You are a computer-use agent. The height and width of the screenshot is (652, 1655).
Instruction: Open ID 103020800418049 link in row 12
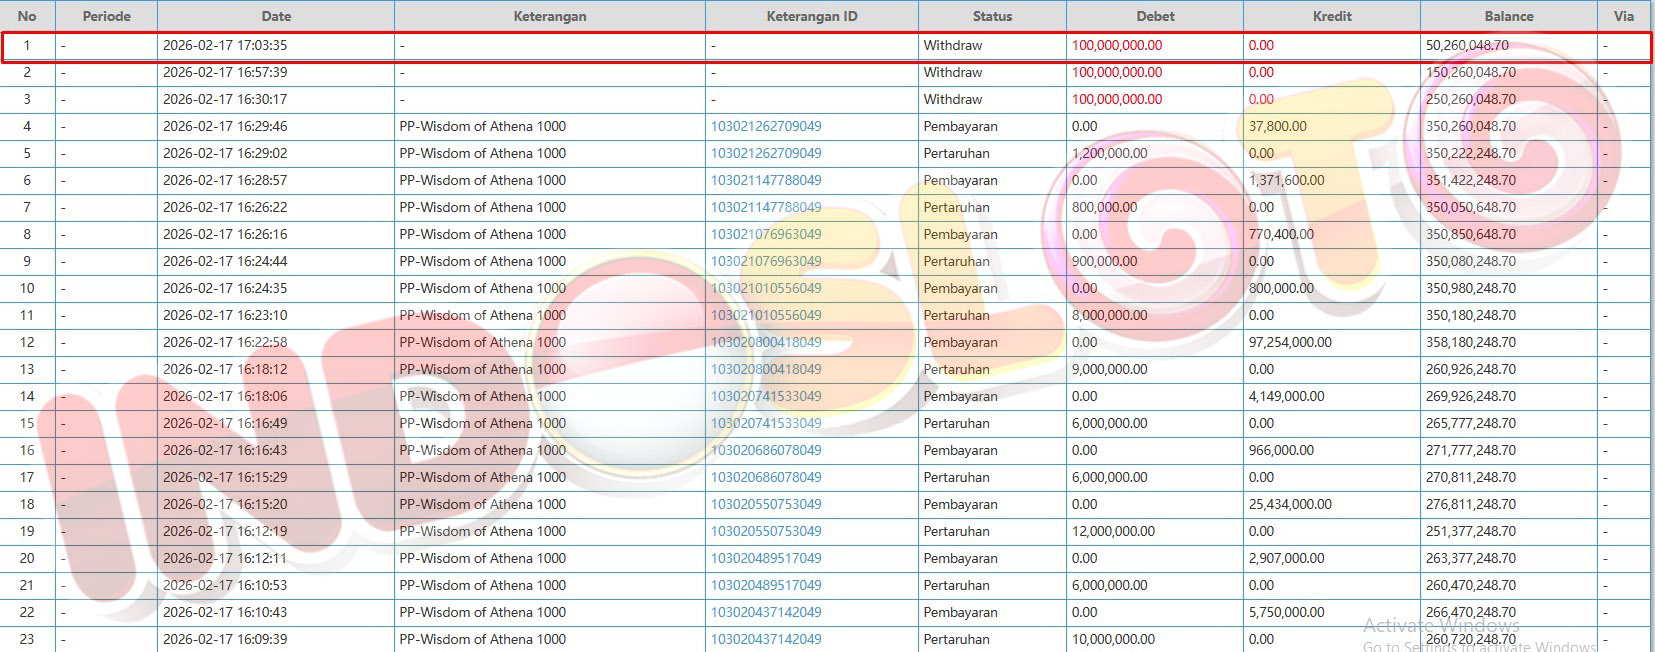coord(766,342)
